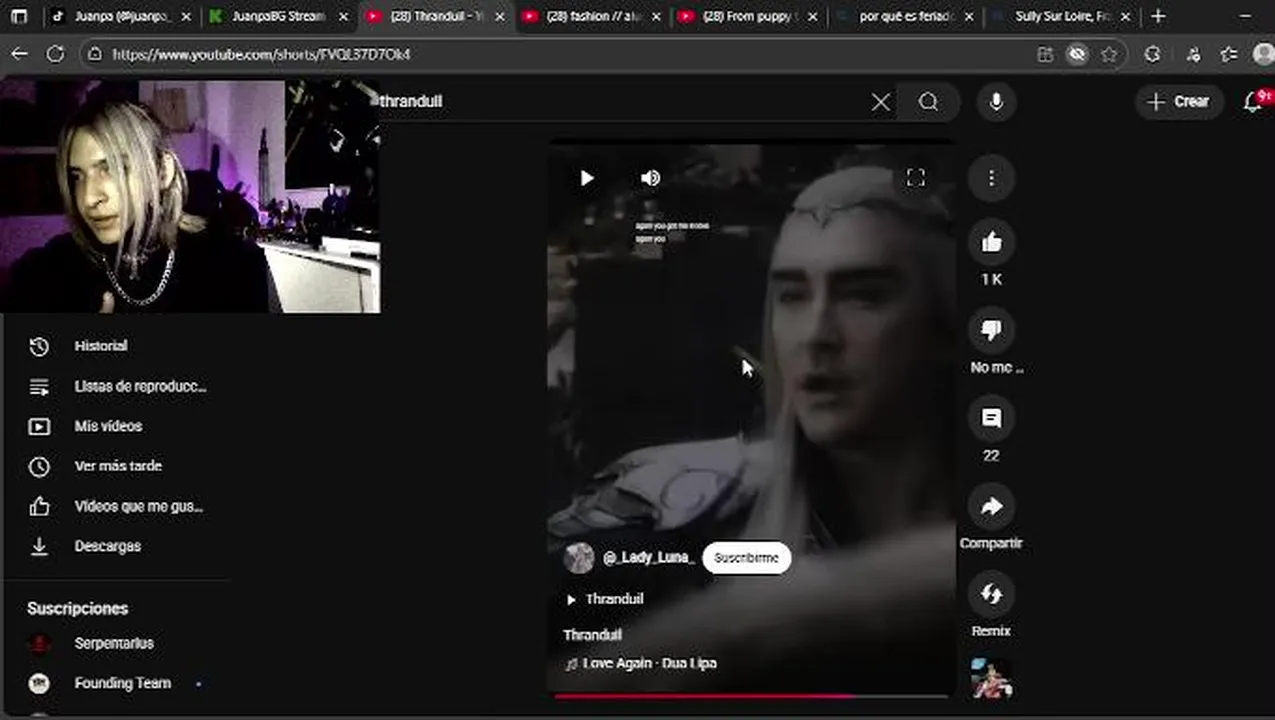This screenshot has height=720, width=1275.
Task: Switch to the fashion YouTube tab
Action: point(591,17)
